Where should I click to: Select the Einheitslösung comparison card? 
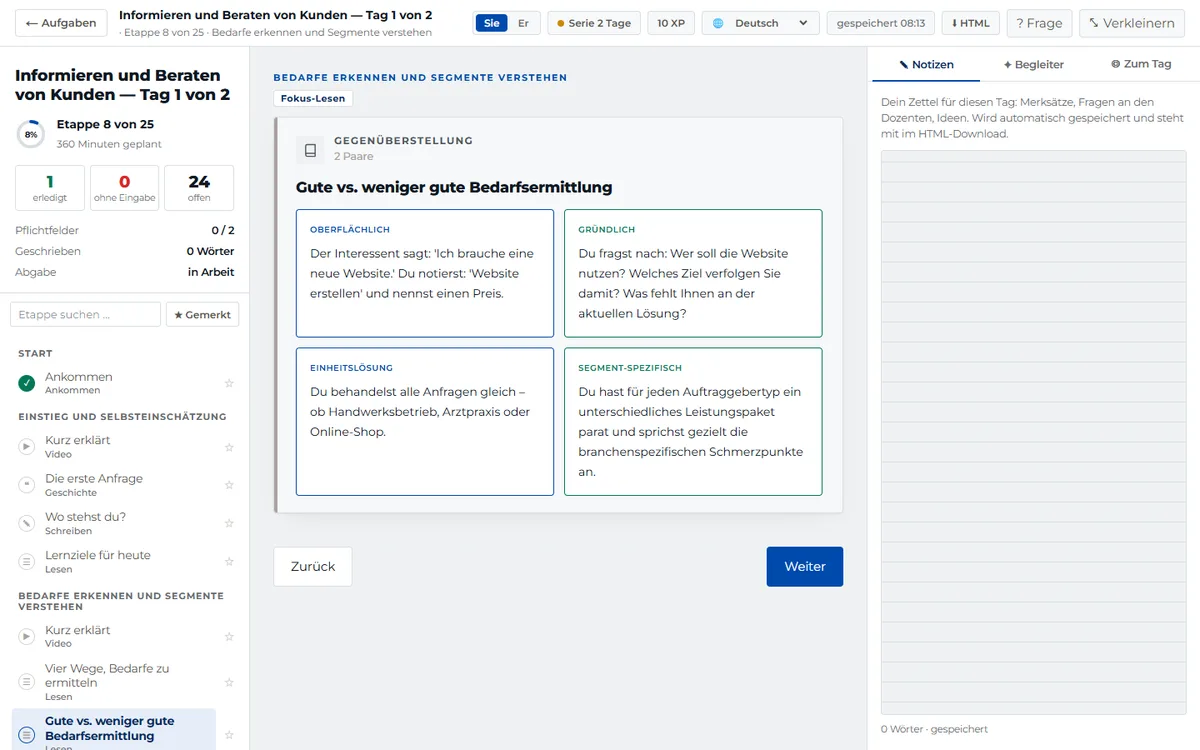[425, 422]
